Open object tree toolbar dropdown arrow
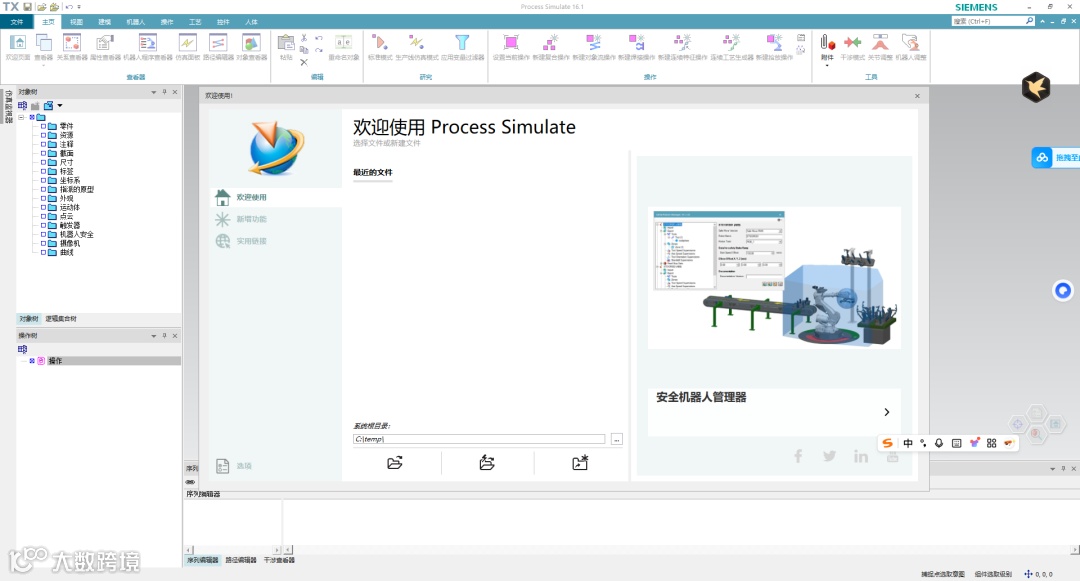 coord(60,105)
